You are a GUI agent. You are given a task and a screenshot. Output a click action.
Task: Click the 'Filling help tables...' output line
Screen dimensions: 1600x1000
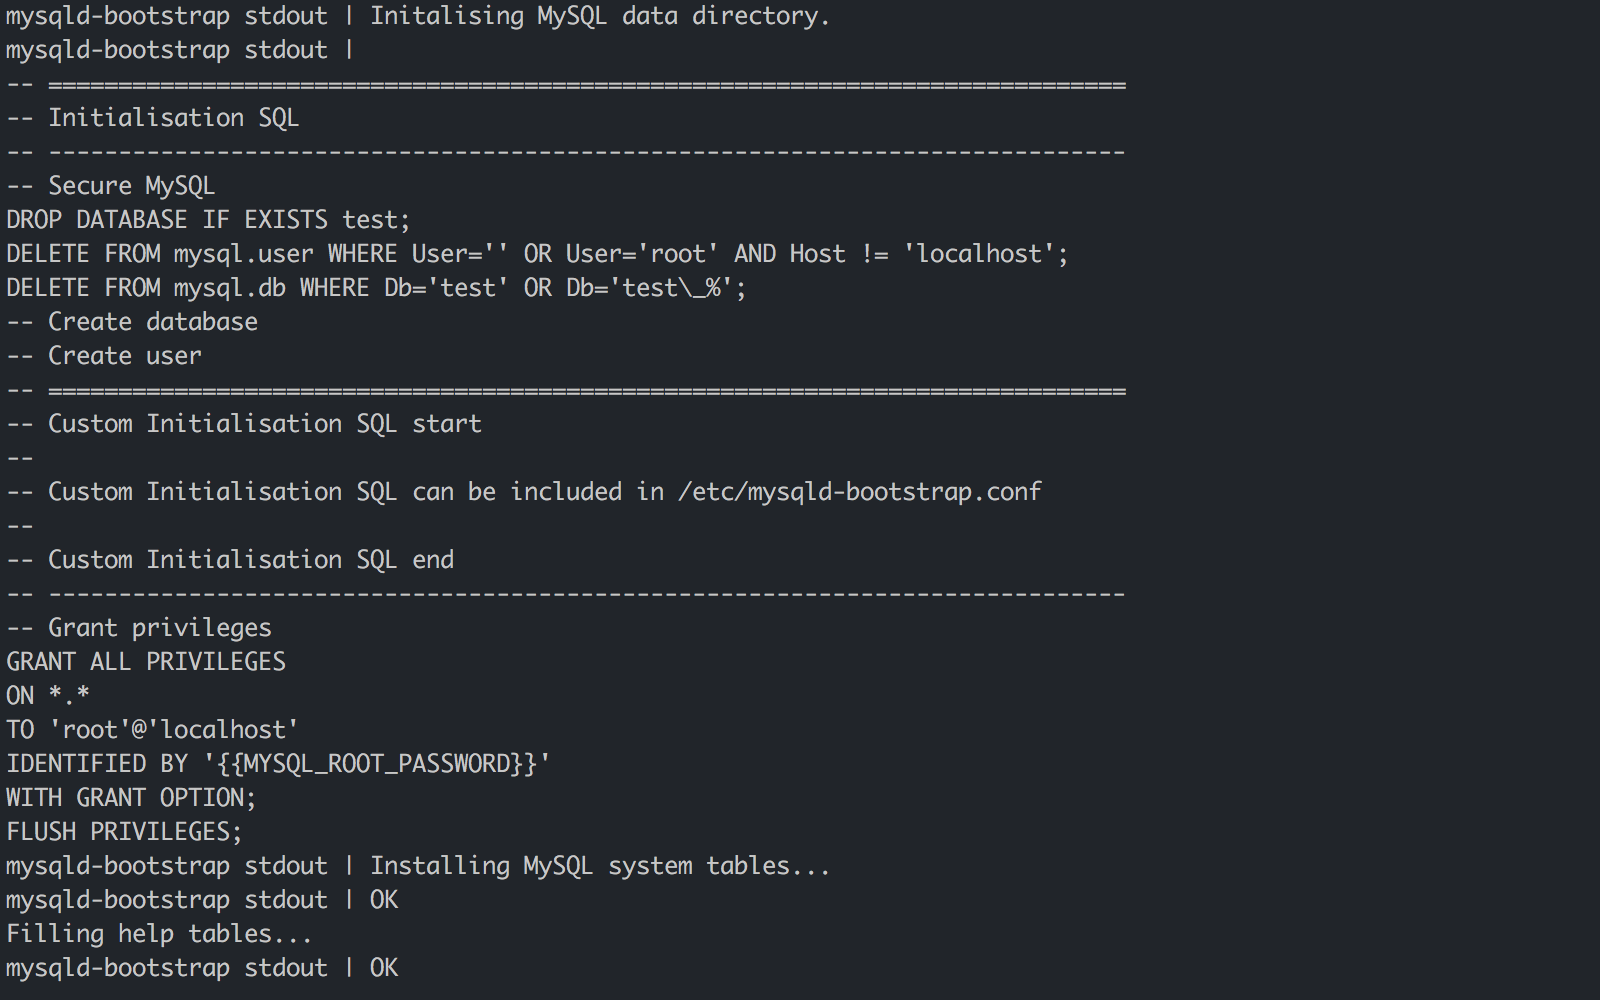click(x=159, y=934)
